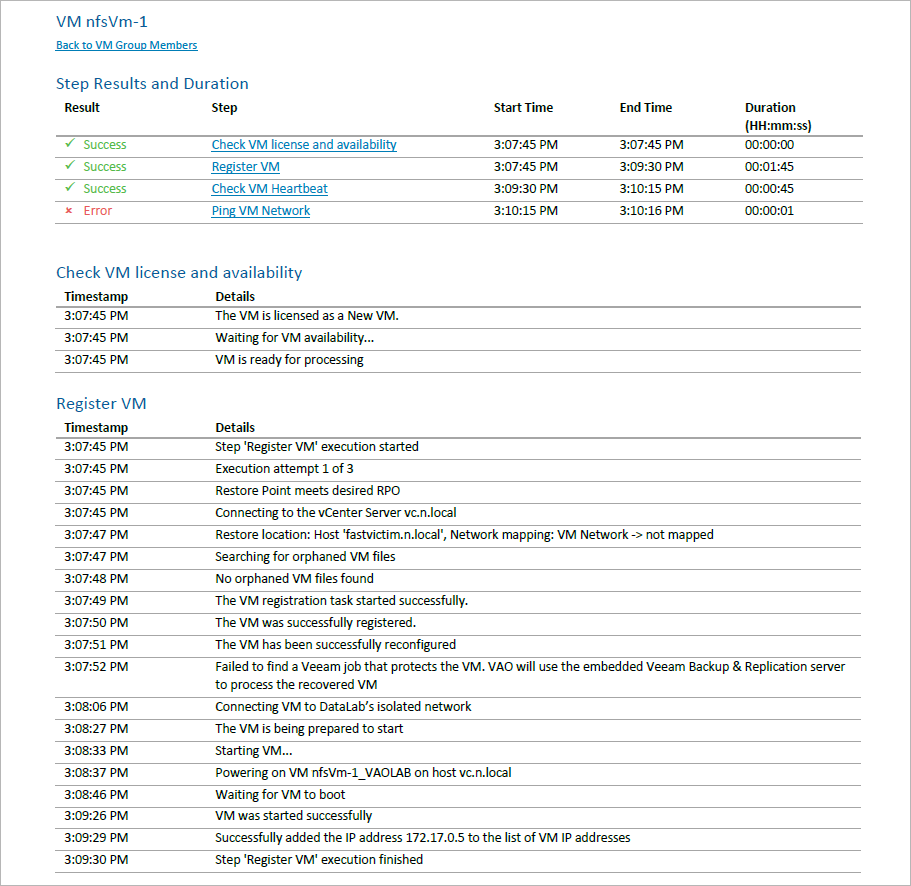
Task: Click the green checkmark in the Register VM row
Action: pyautogui.click(x=70, y=165)
